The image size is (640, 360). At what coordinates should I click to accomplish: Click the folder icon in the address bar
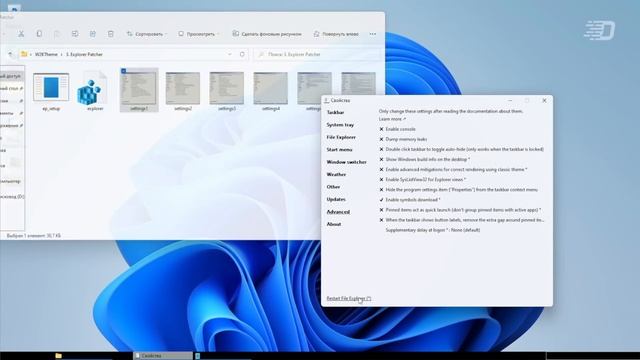click(24, 54)
